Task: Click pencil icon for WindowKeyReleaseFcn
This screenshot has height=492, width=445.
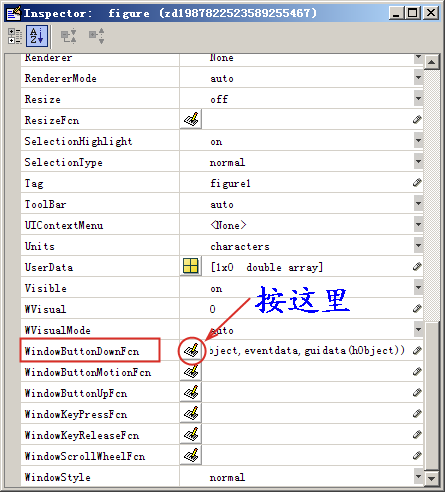Action: point(417,434)
